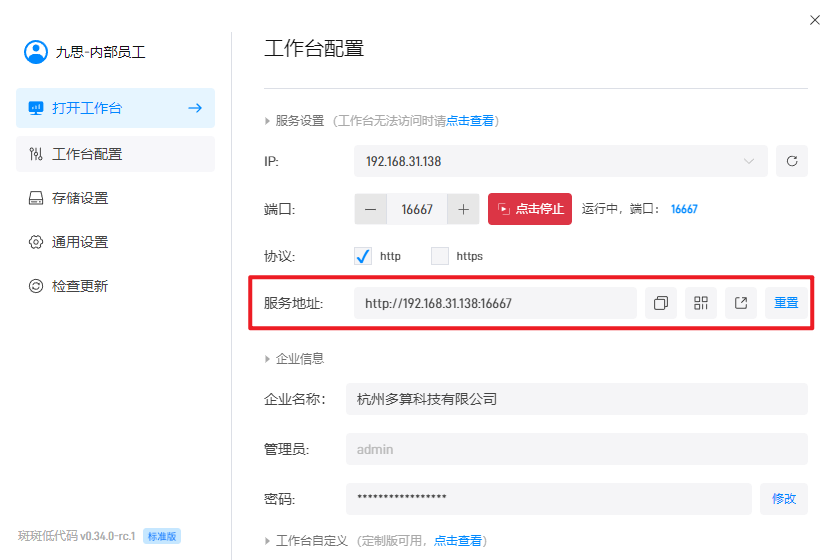
Task: Expand the 工作台自定义 section
Action: (267, 541)
